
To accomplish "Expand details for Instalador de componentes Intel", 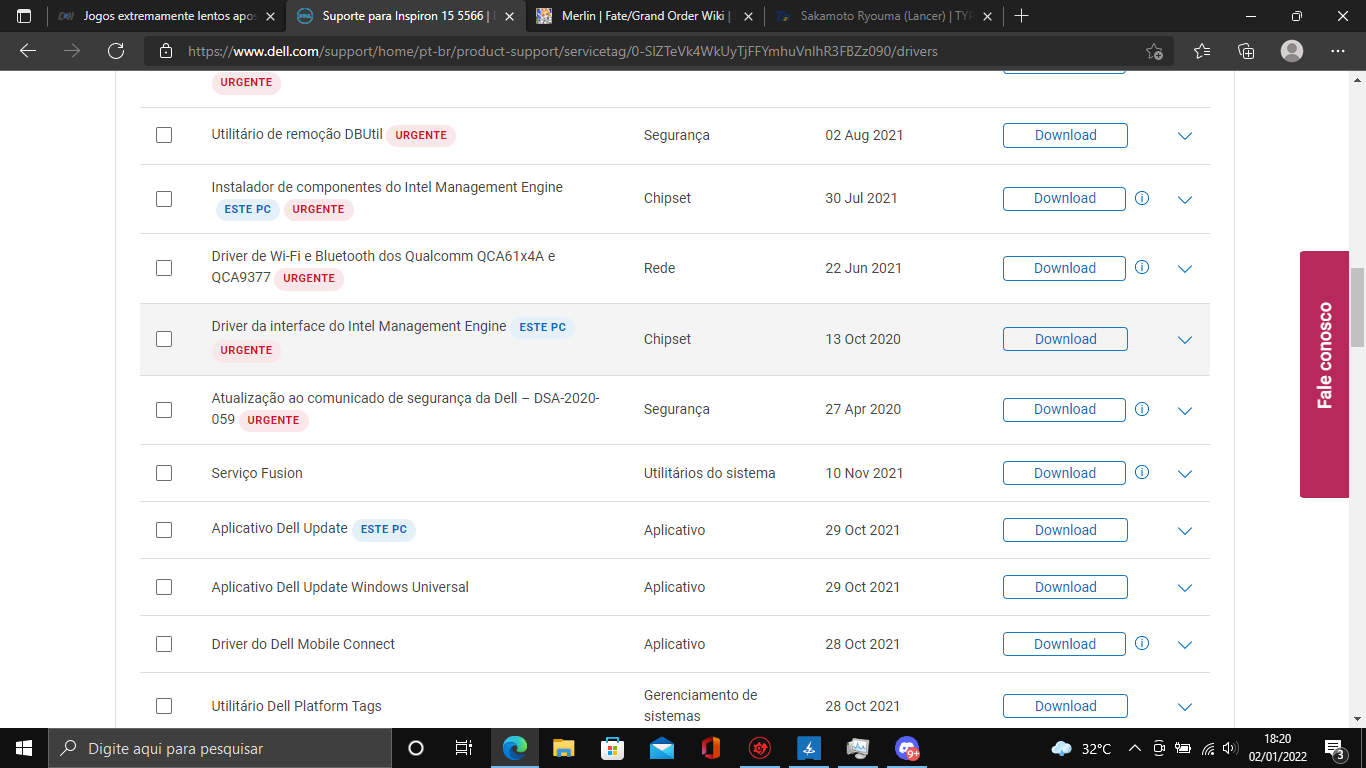I will coord(1185,200).
